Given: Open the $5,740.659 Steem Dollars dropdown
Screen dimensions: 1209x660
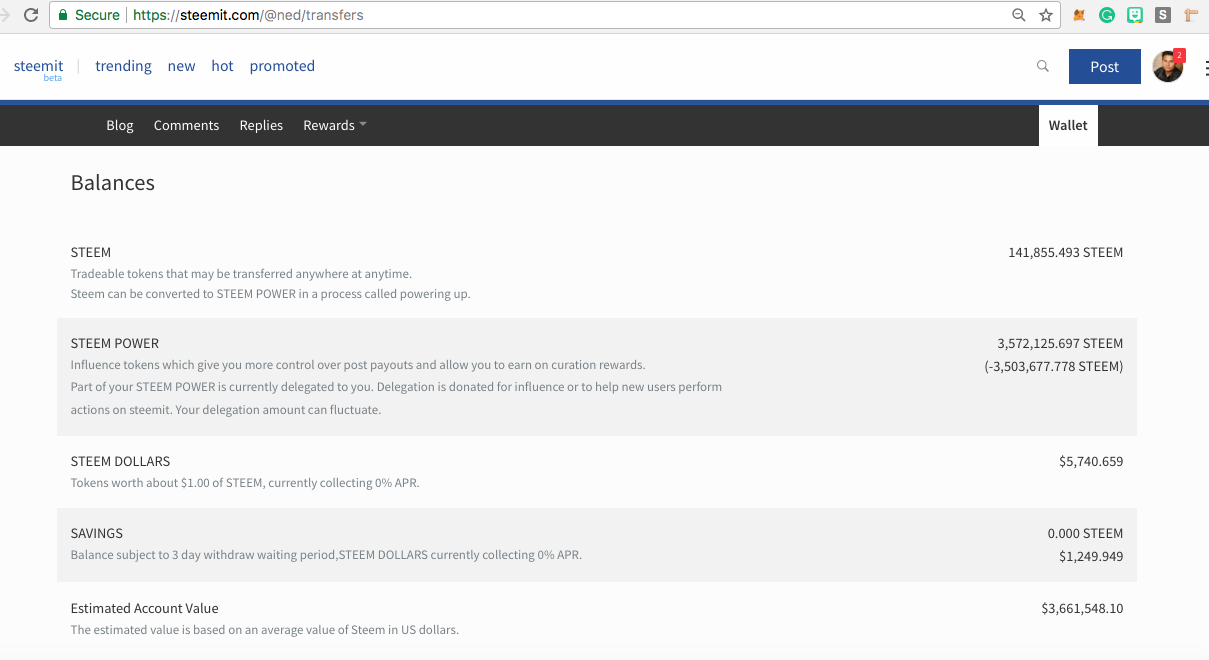Looking at the screenshot, I should (1091, 462).
